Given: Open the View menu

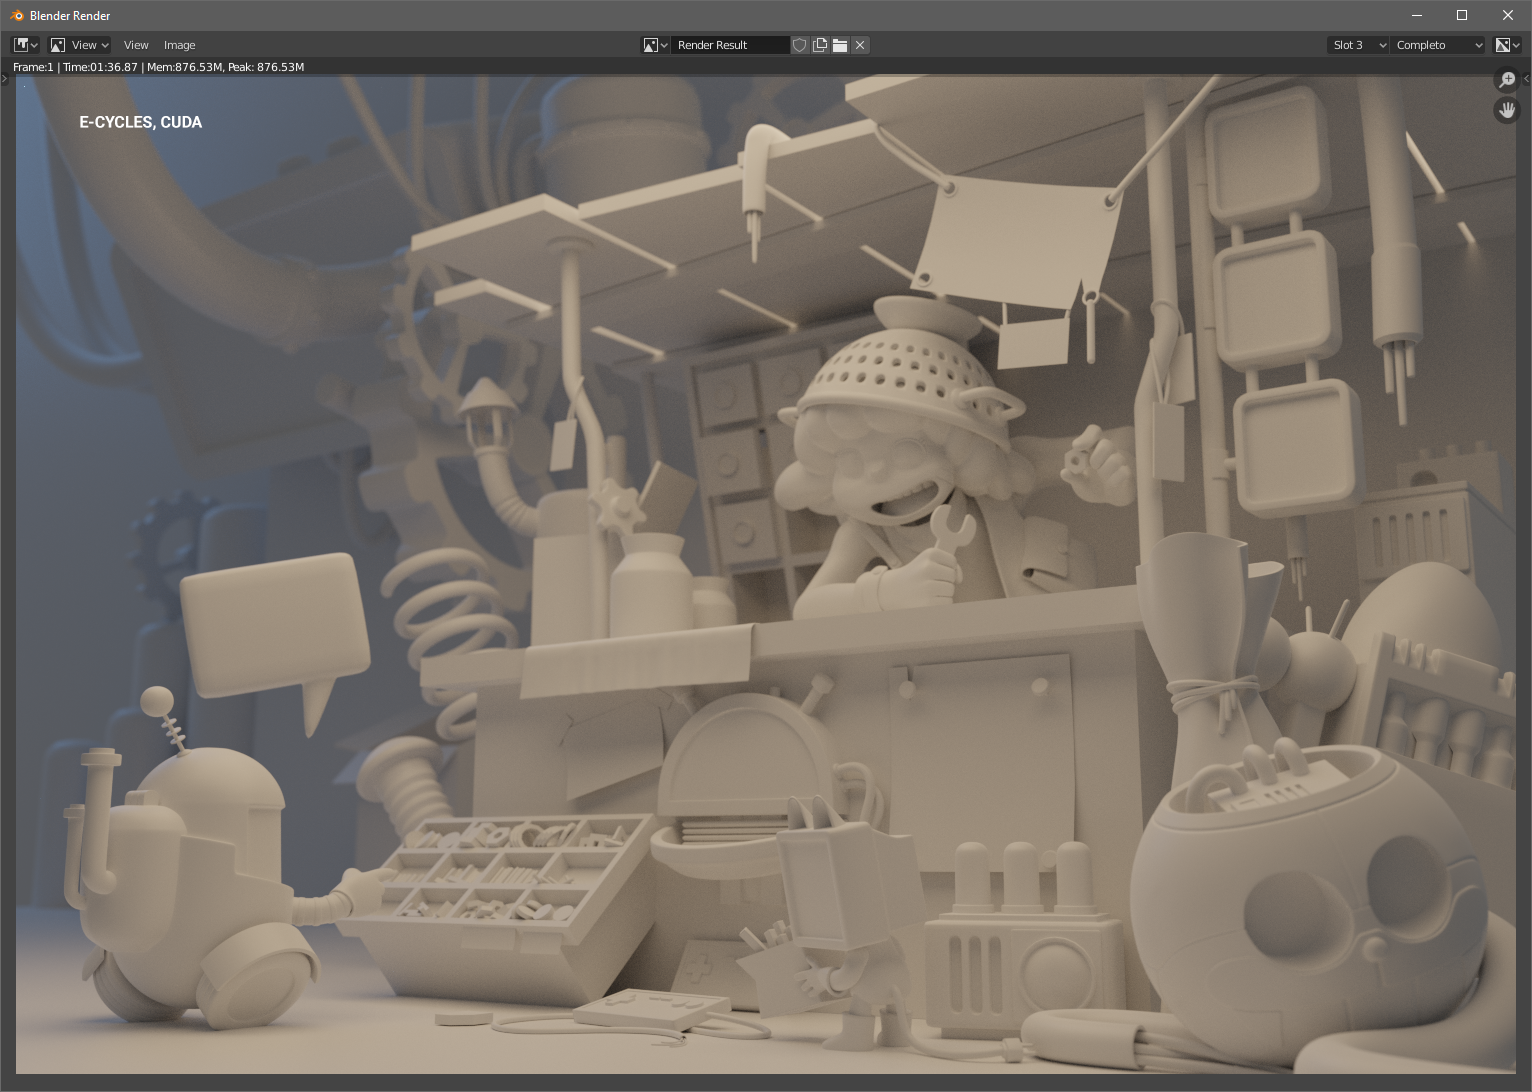Looking at the screenshot, I should point(136,45).
